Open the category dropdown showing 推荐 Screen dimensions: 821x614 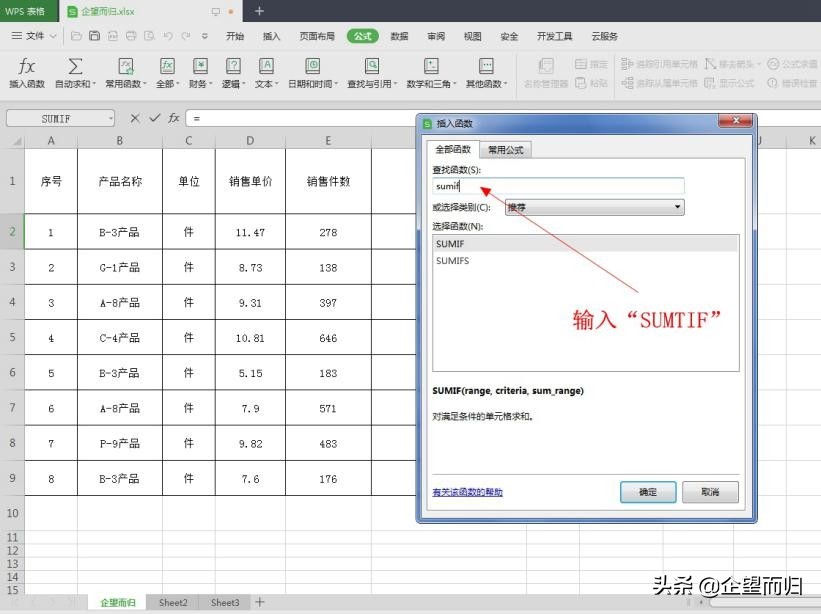click(x=677, y=206)
